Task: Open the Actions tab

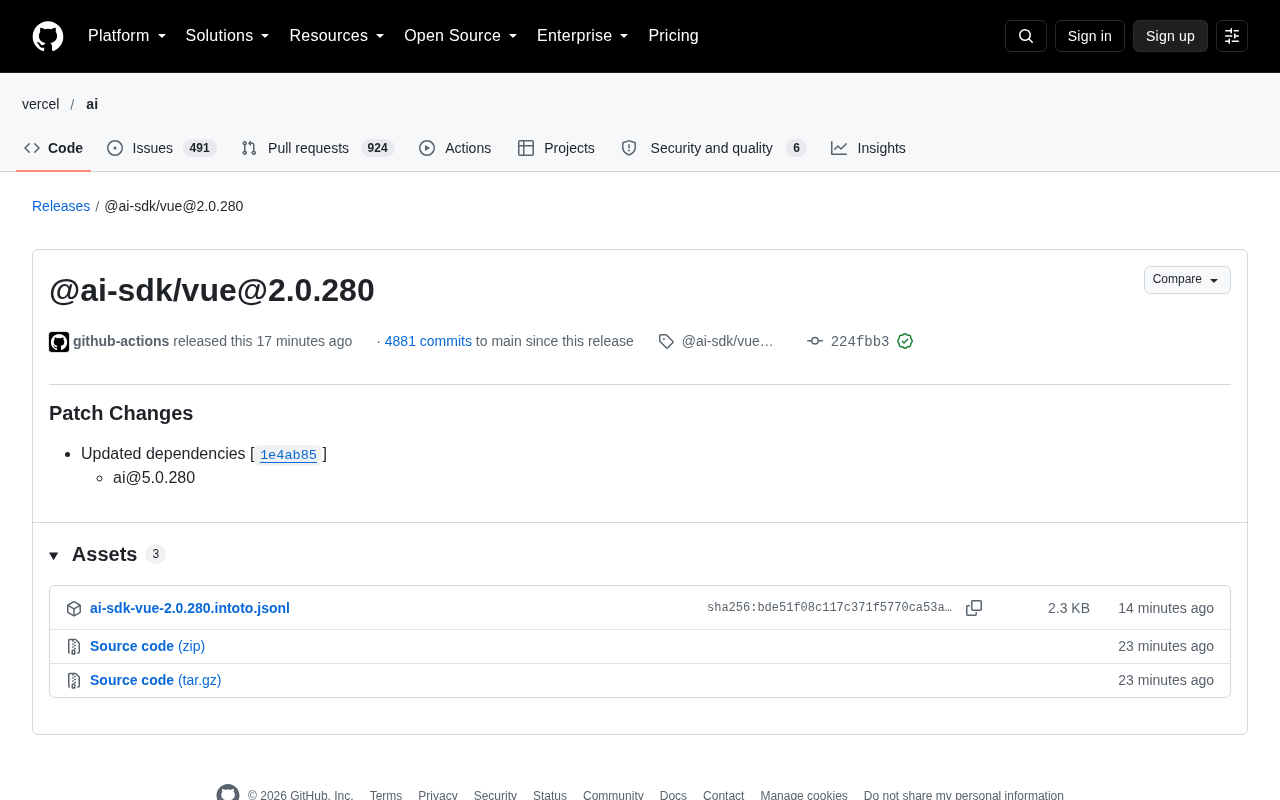Action: pyautogui.click(x=455, y=148)
